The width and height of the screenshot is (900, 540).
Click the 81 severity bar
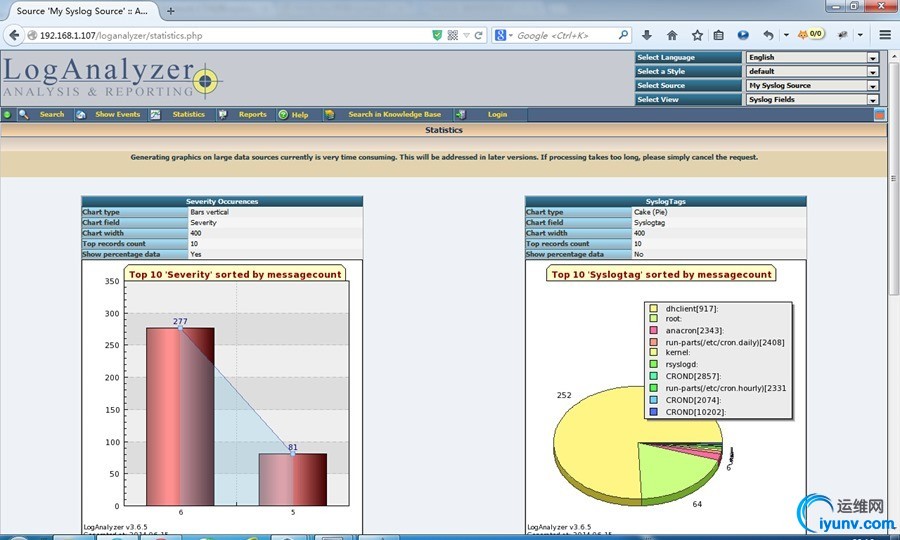(x=293, y=480)
